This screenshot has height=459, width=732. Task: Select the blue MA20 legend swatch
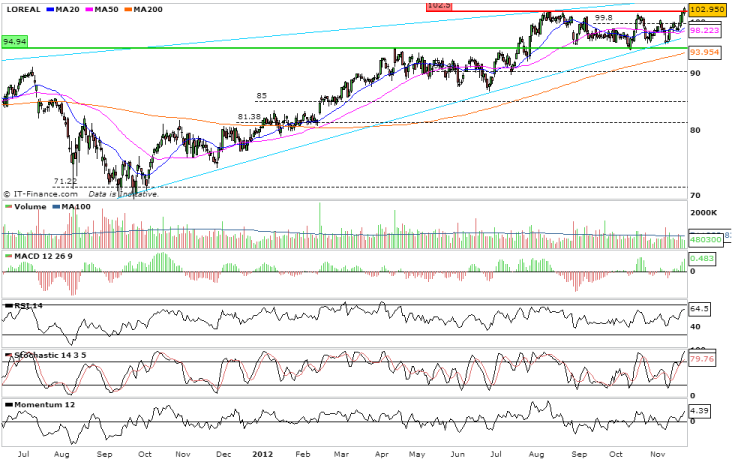50,9
